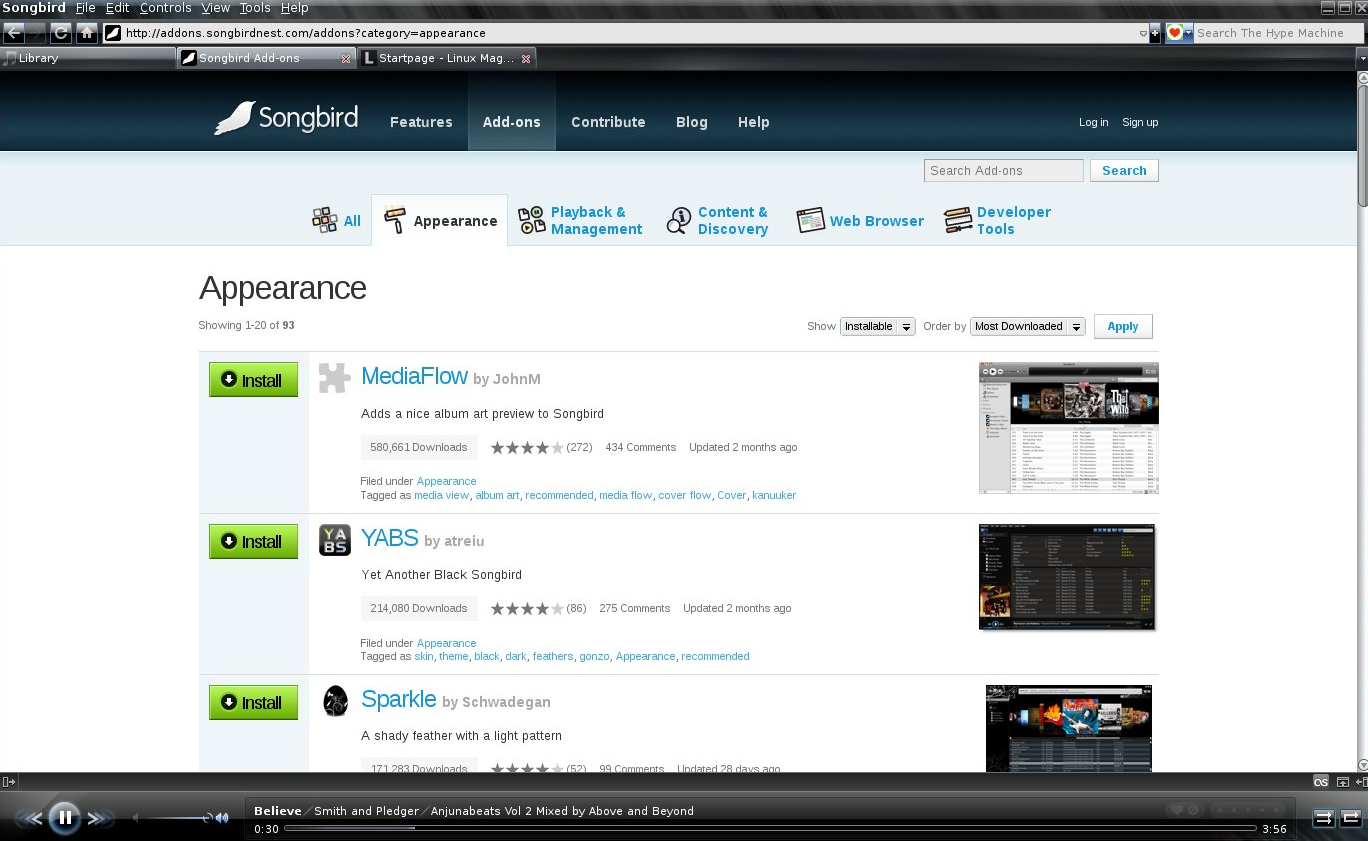Click the Web Browser category icon
Viewport: 1368px width, 841px height.
810,220
